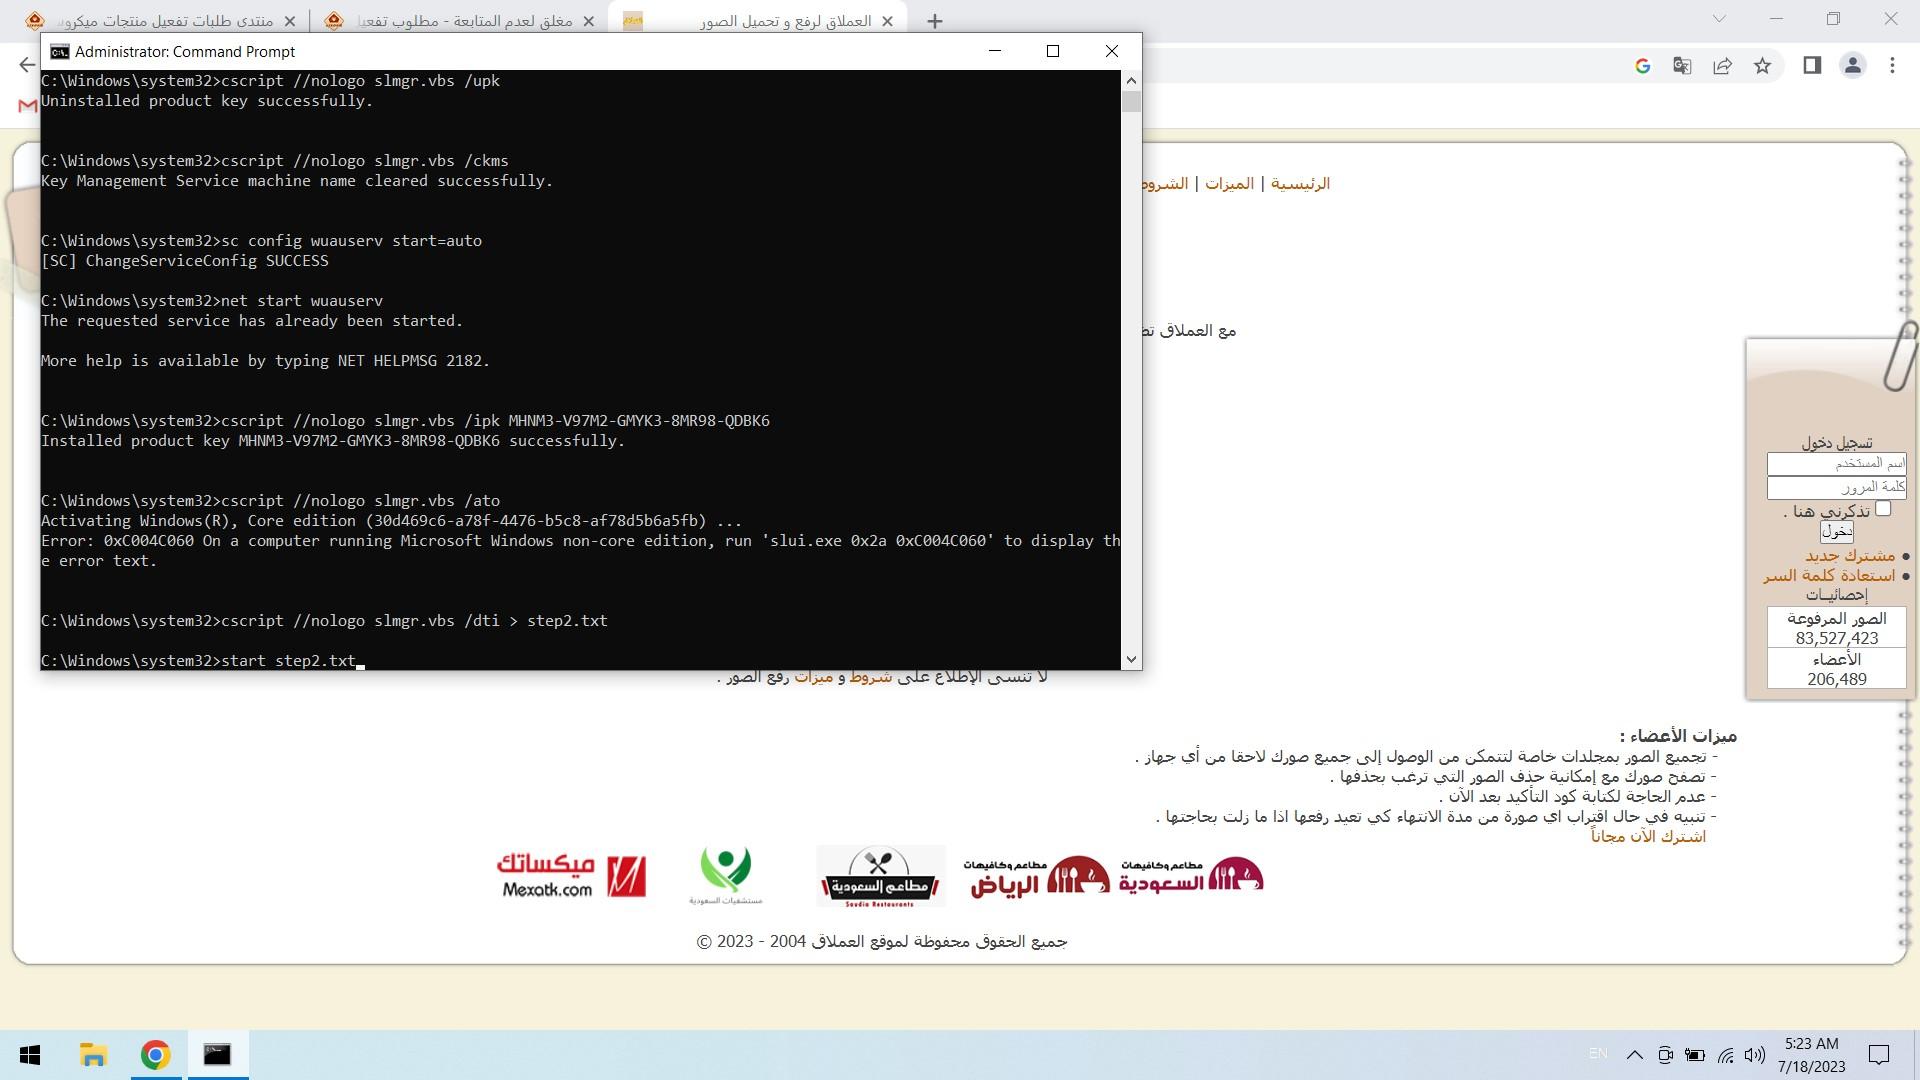Focus the username input field
This screenshot has width=1920, height=1080.
point(1836,464)
